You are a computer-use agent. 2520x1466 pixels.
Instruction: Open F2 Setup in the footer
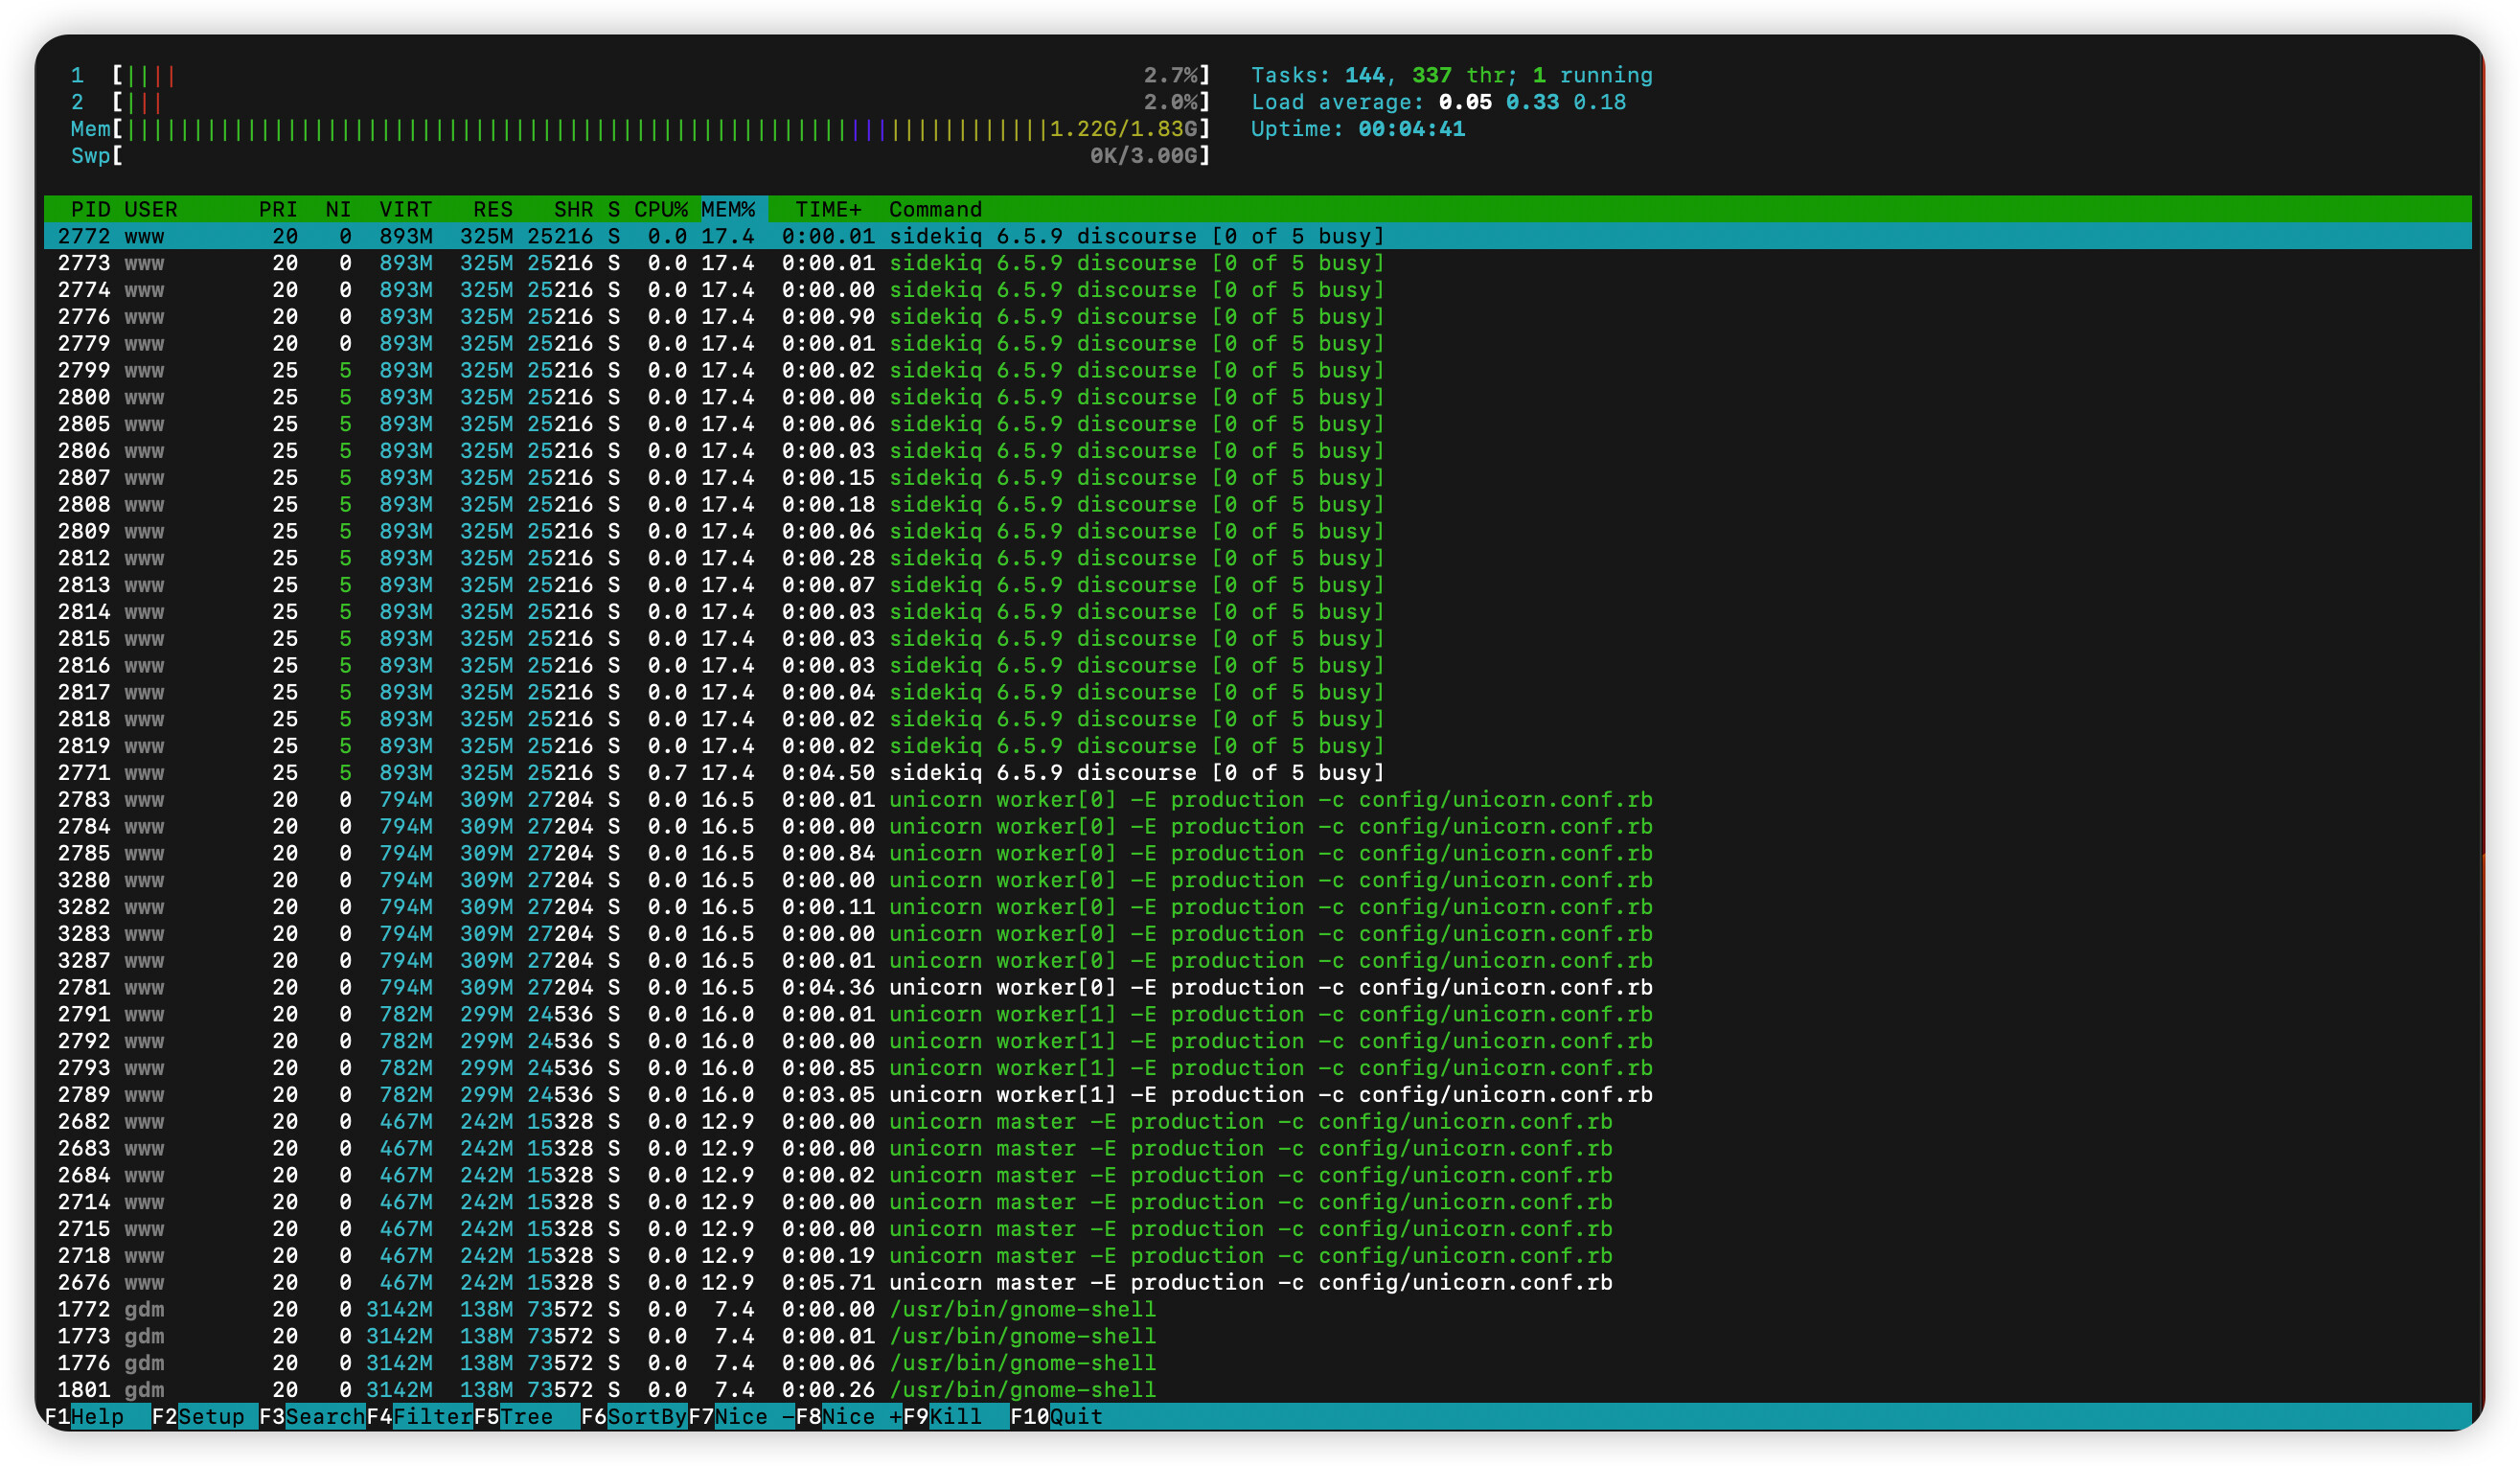coord(204,1416)
